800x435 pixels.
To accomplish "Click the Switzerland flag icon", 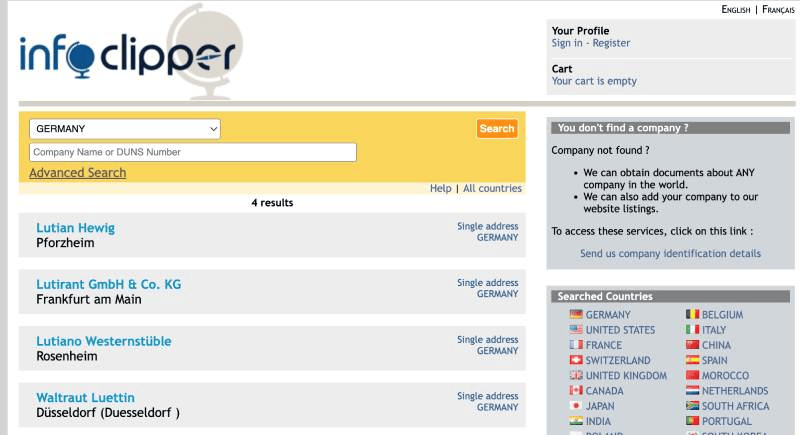I will point(576,360).
